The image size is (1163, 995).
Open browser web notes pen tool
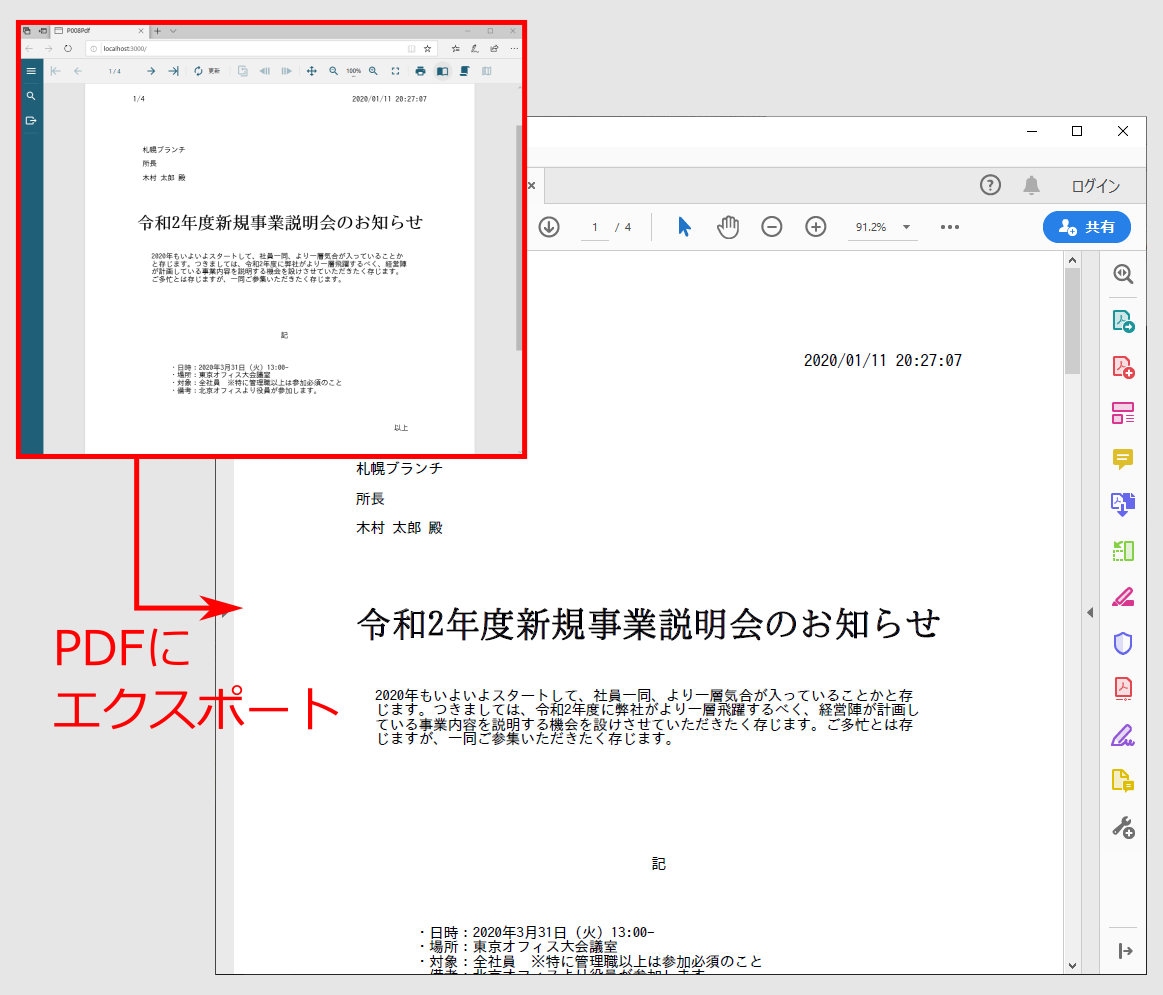tap(475, 48)
